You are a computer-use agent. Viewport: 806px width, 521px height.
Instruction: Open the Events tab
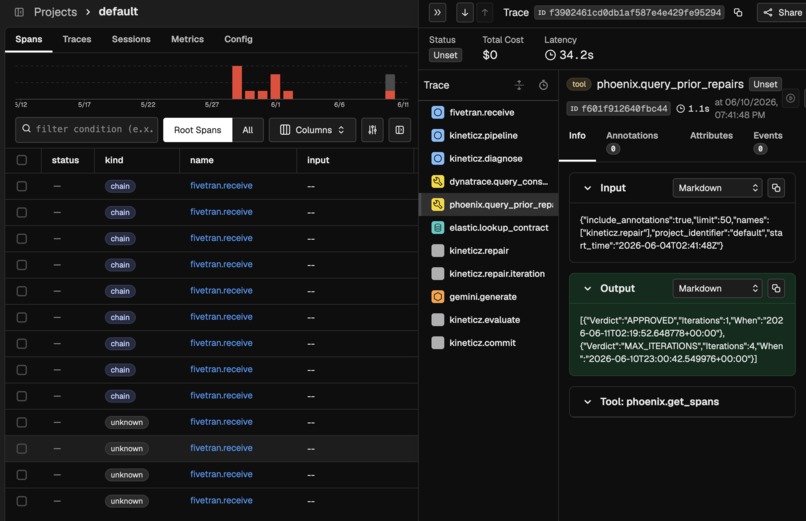coord(767,142)
